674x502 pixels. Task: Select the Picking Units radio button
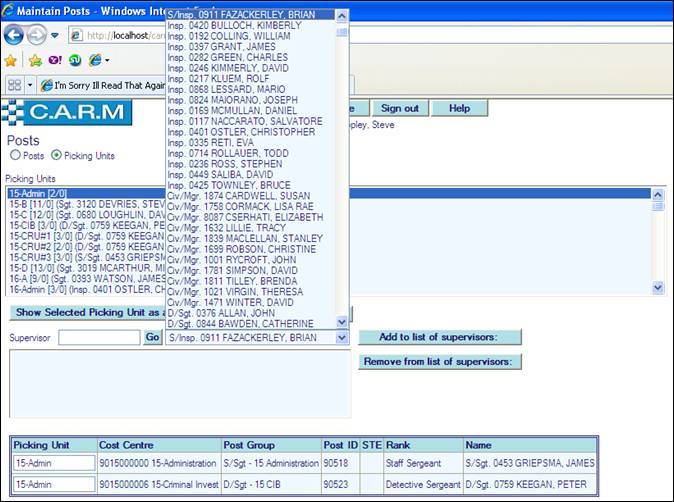56,155
